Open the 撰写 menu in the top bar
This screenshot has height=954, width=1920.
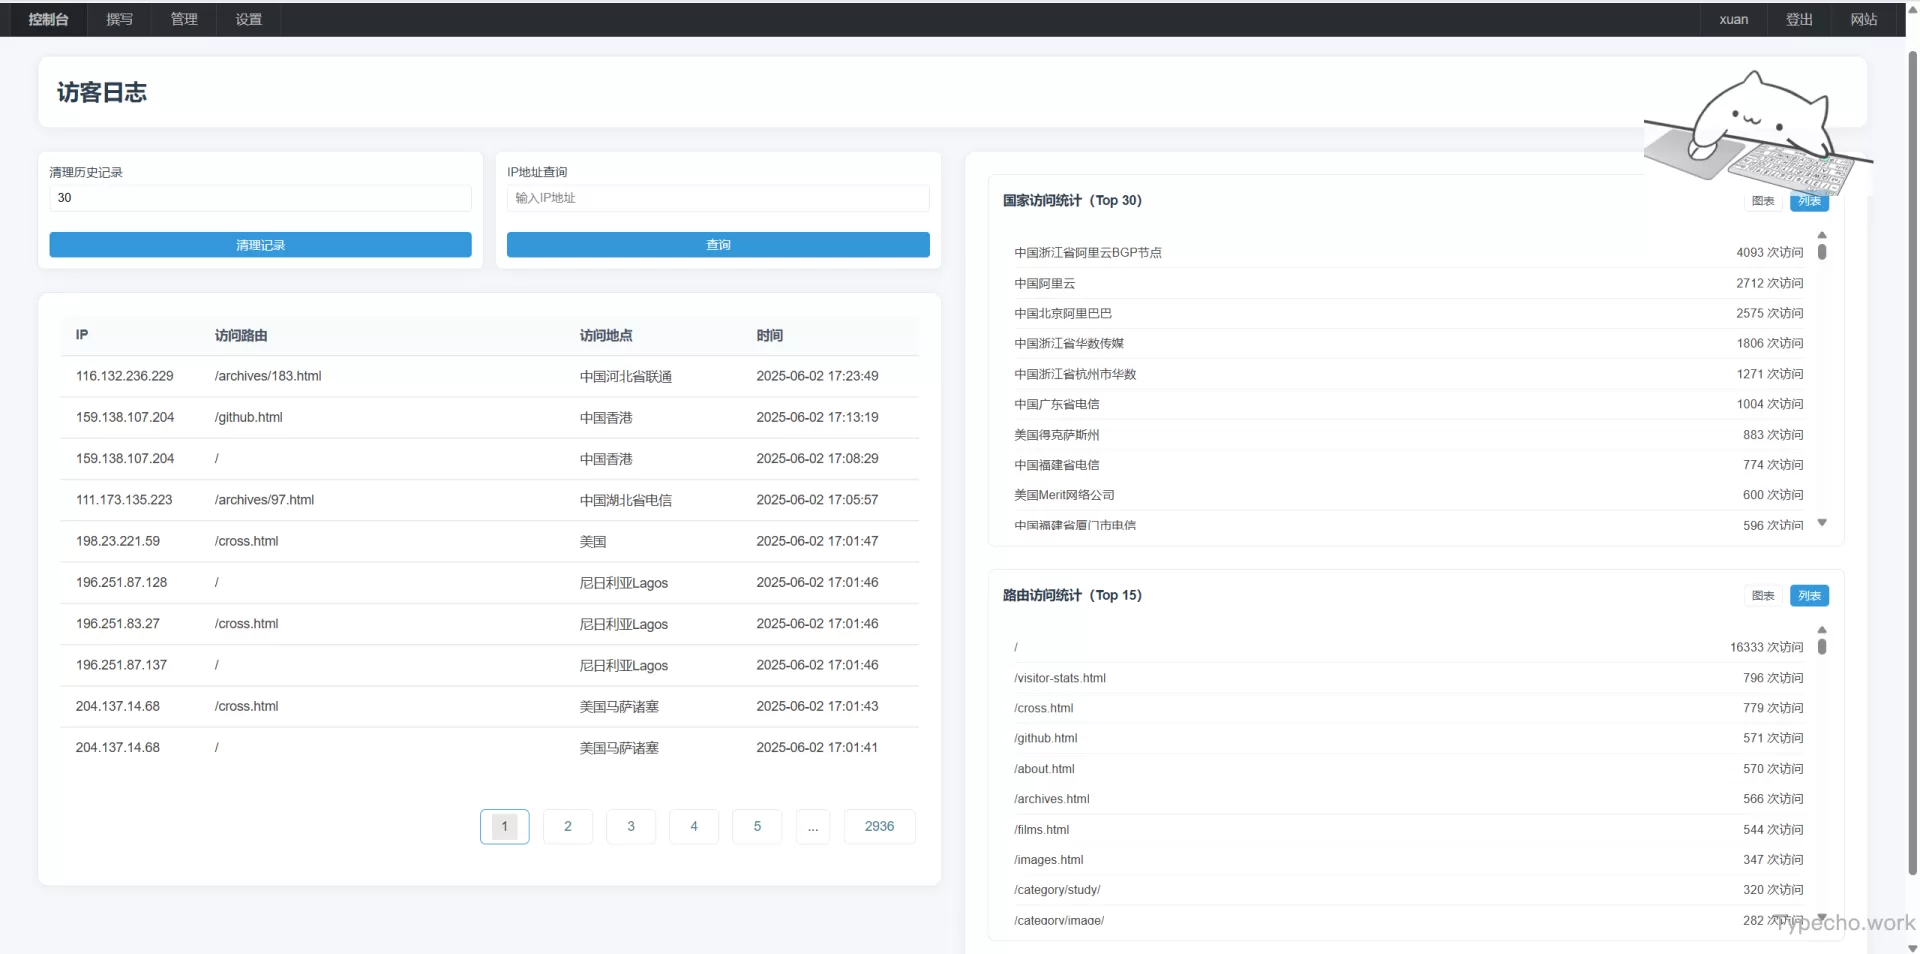pos(120,19)
